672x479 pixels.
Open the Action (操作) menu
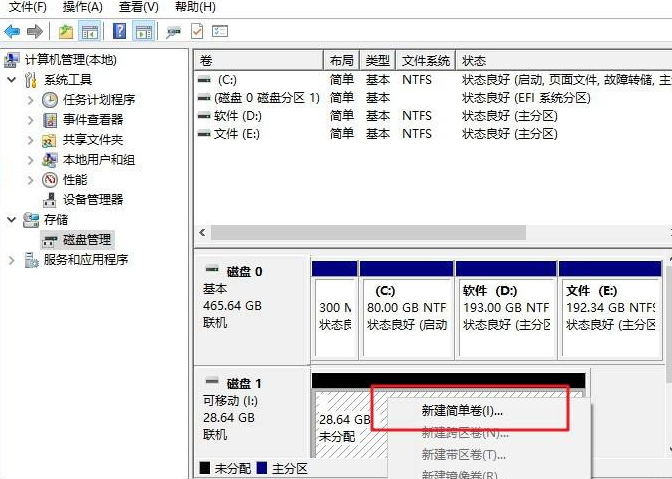[81, 7]
